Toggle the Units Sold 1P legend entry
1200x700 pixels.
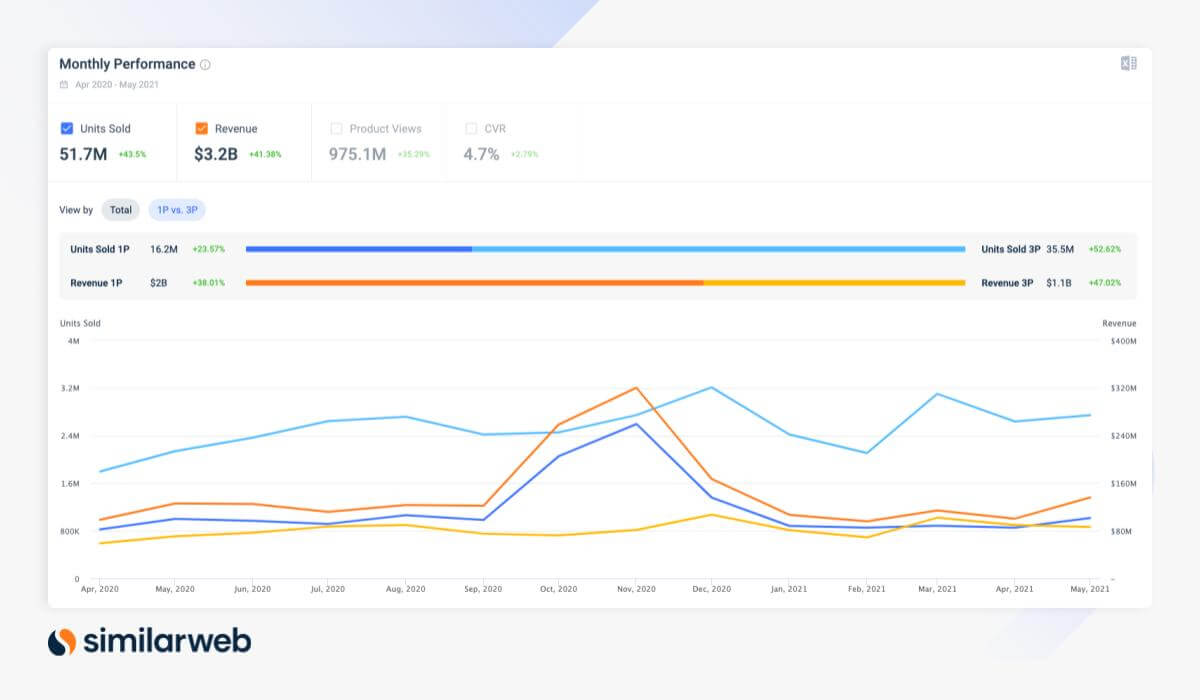point(99,249)
